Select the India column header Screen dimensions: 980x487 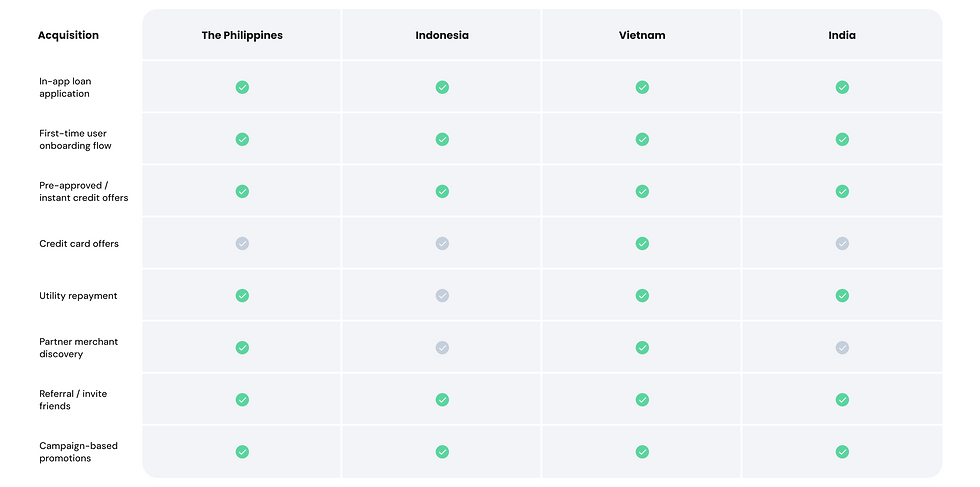842,35
